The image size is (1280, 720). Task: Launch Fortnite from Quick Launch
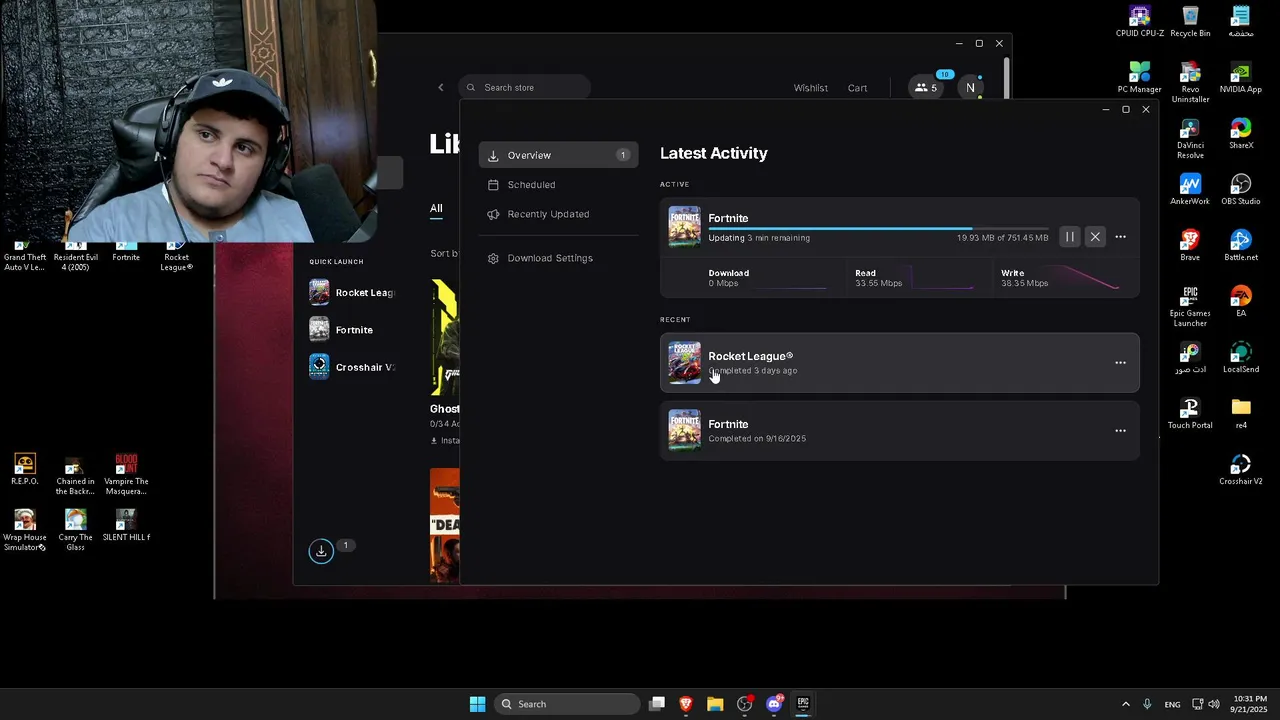pos(342,330)
